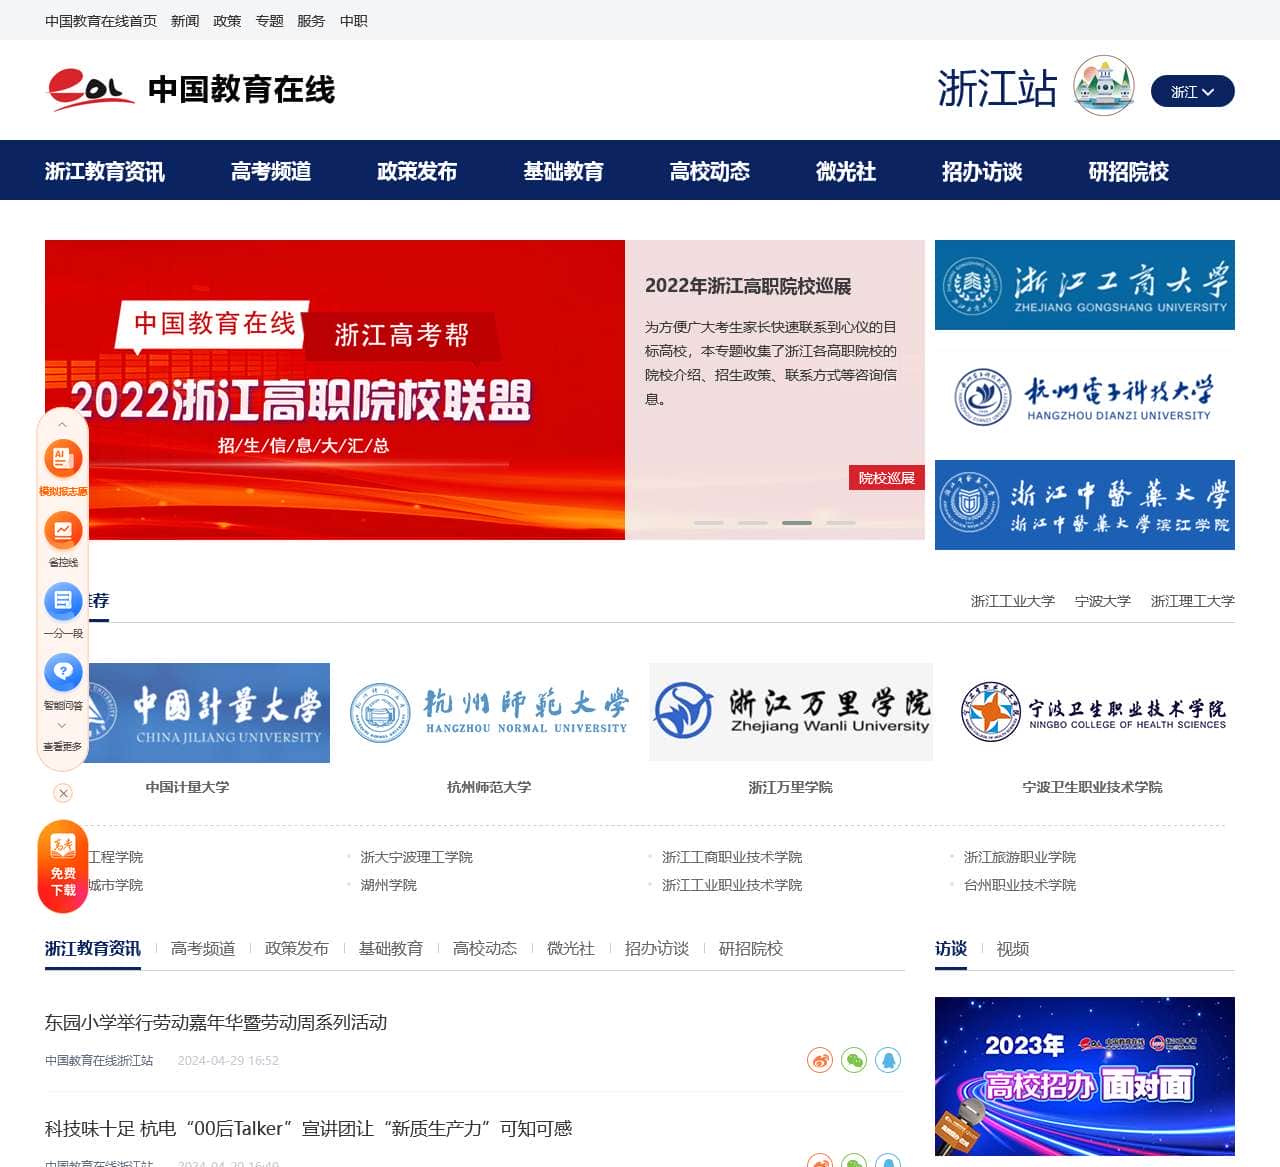The height and width of the screenshot is (1167, 1280).
Task: Open 高考频道 in the blue navigation bar
Action: pyautogui.click(x=271, y=171)
